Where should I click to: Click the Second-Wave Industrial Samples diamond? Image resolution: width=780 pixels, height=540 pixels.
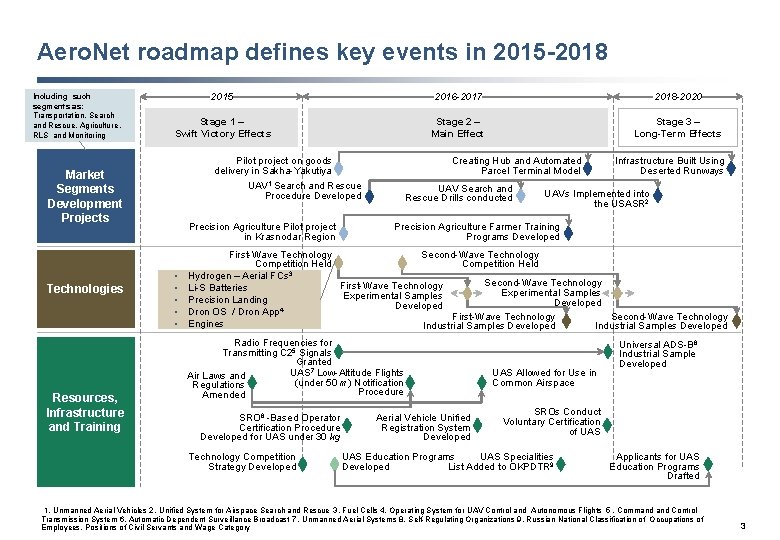[737, 321]
